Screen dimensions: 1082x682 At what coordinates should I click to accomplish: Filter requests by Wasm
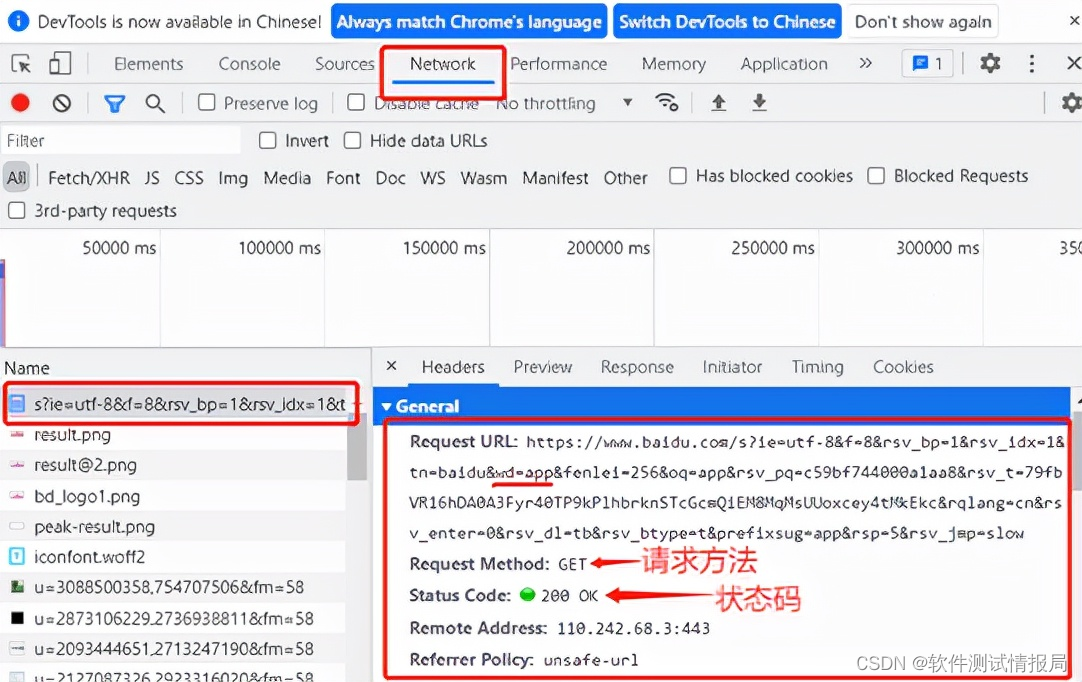pyautogui.click(x=484, y=178)
